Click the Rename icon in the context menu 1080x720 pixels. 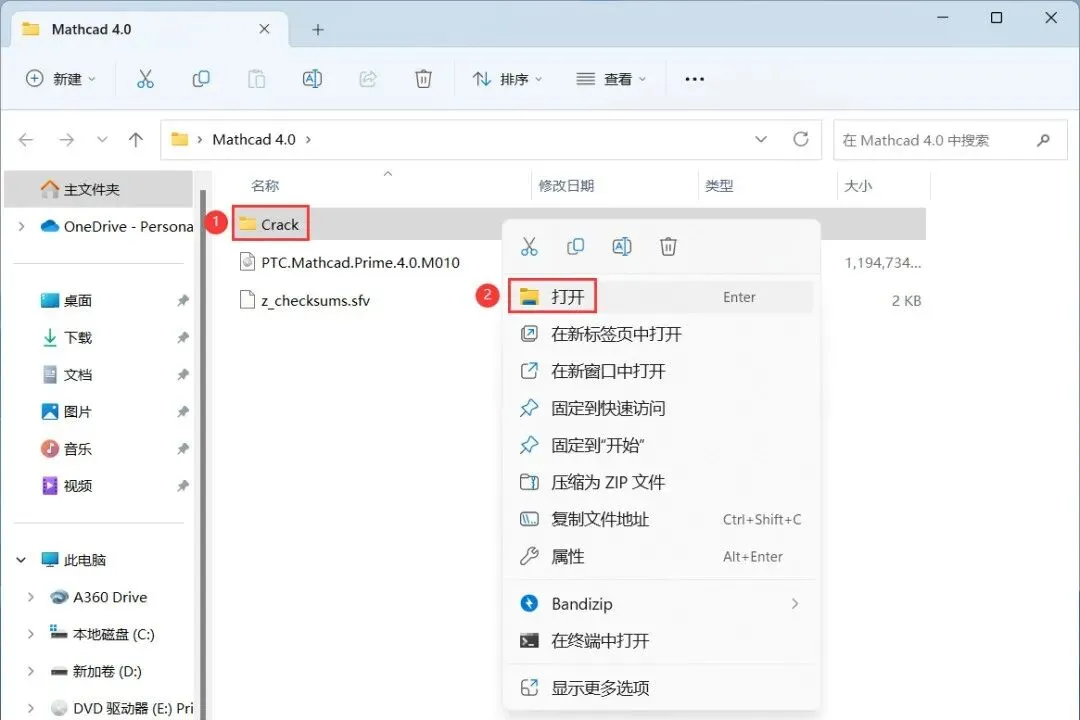[x=621, y=247]
